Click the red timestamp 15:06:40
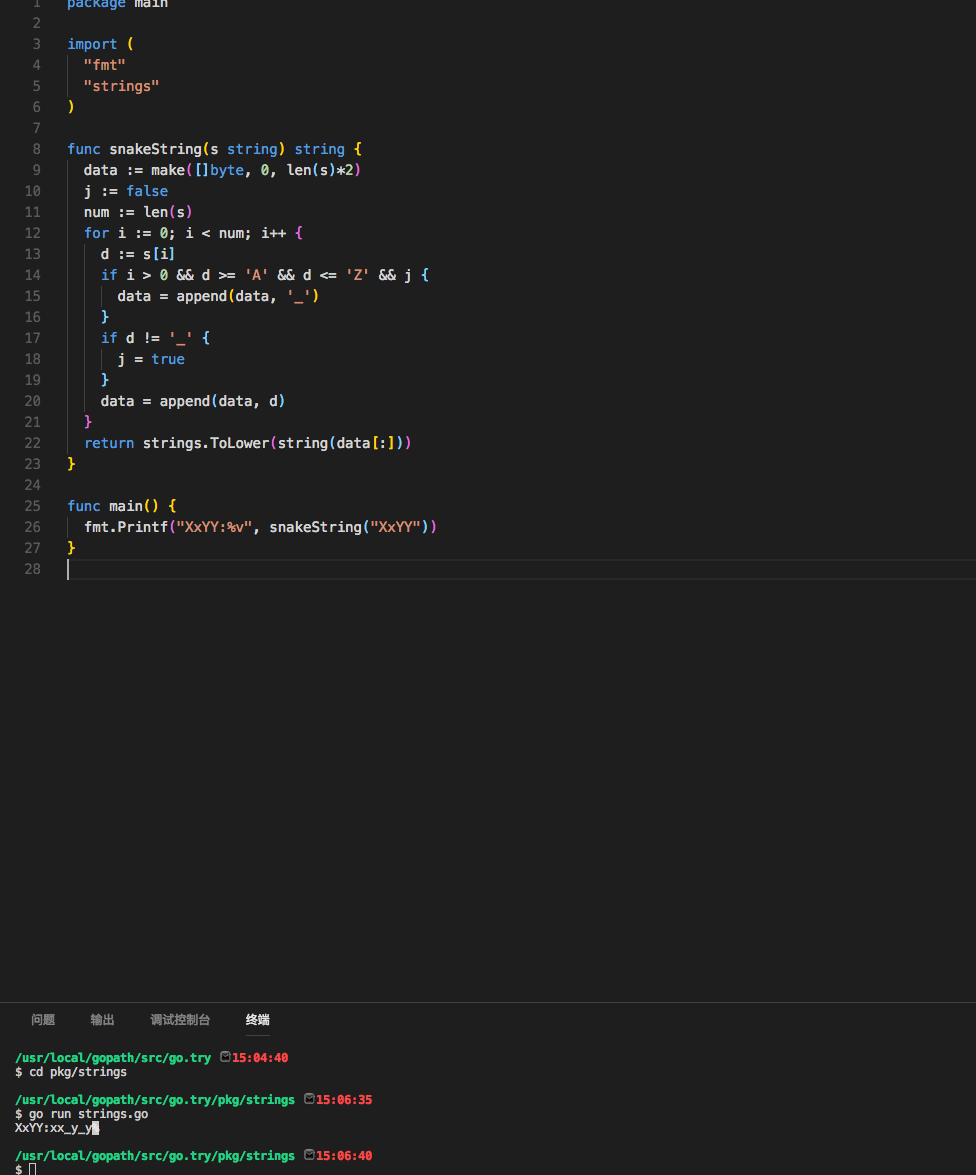976x1175 pixels. pos(344,1154)
